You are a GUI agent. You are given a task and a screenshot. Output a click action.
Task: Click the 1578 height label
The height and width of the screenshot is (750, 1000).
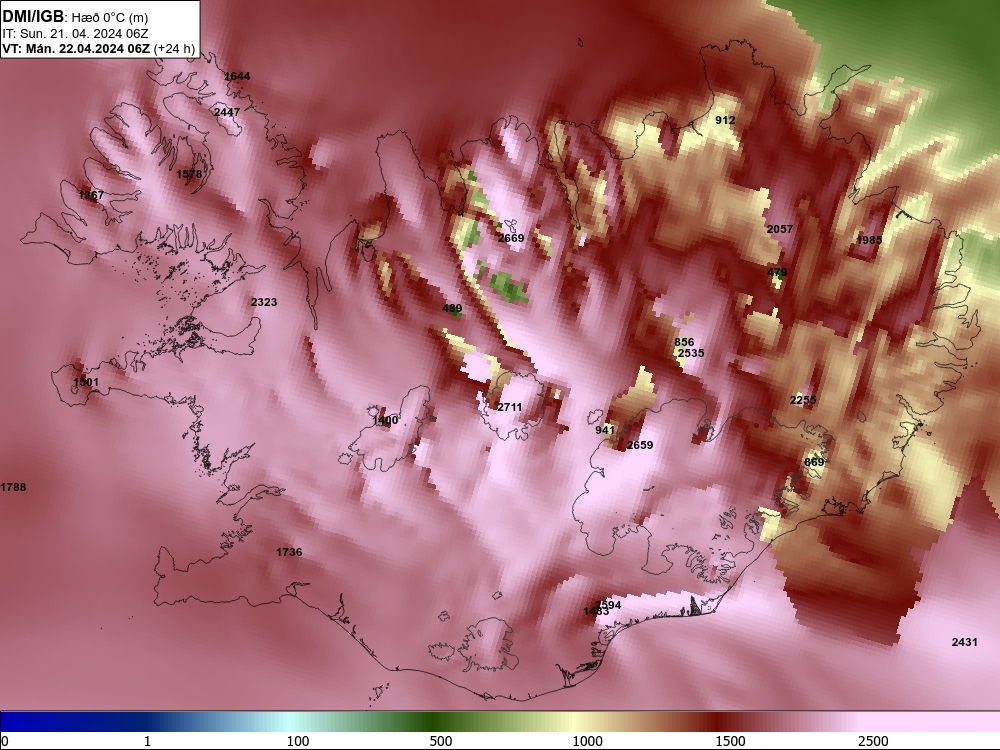click(189, 174)
